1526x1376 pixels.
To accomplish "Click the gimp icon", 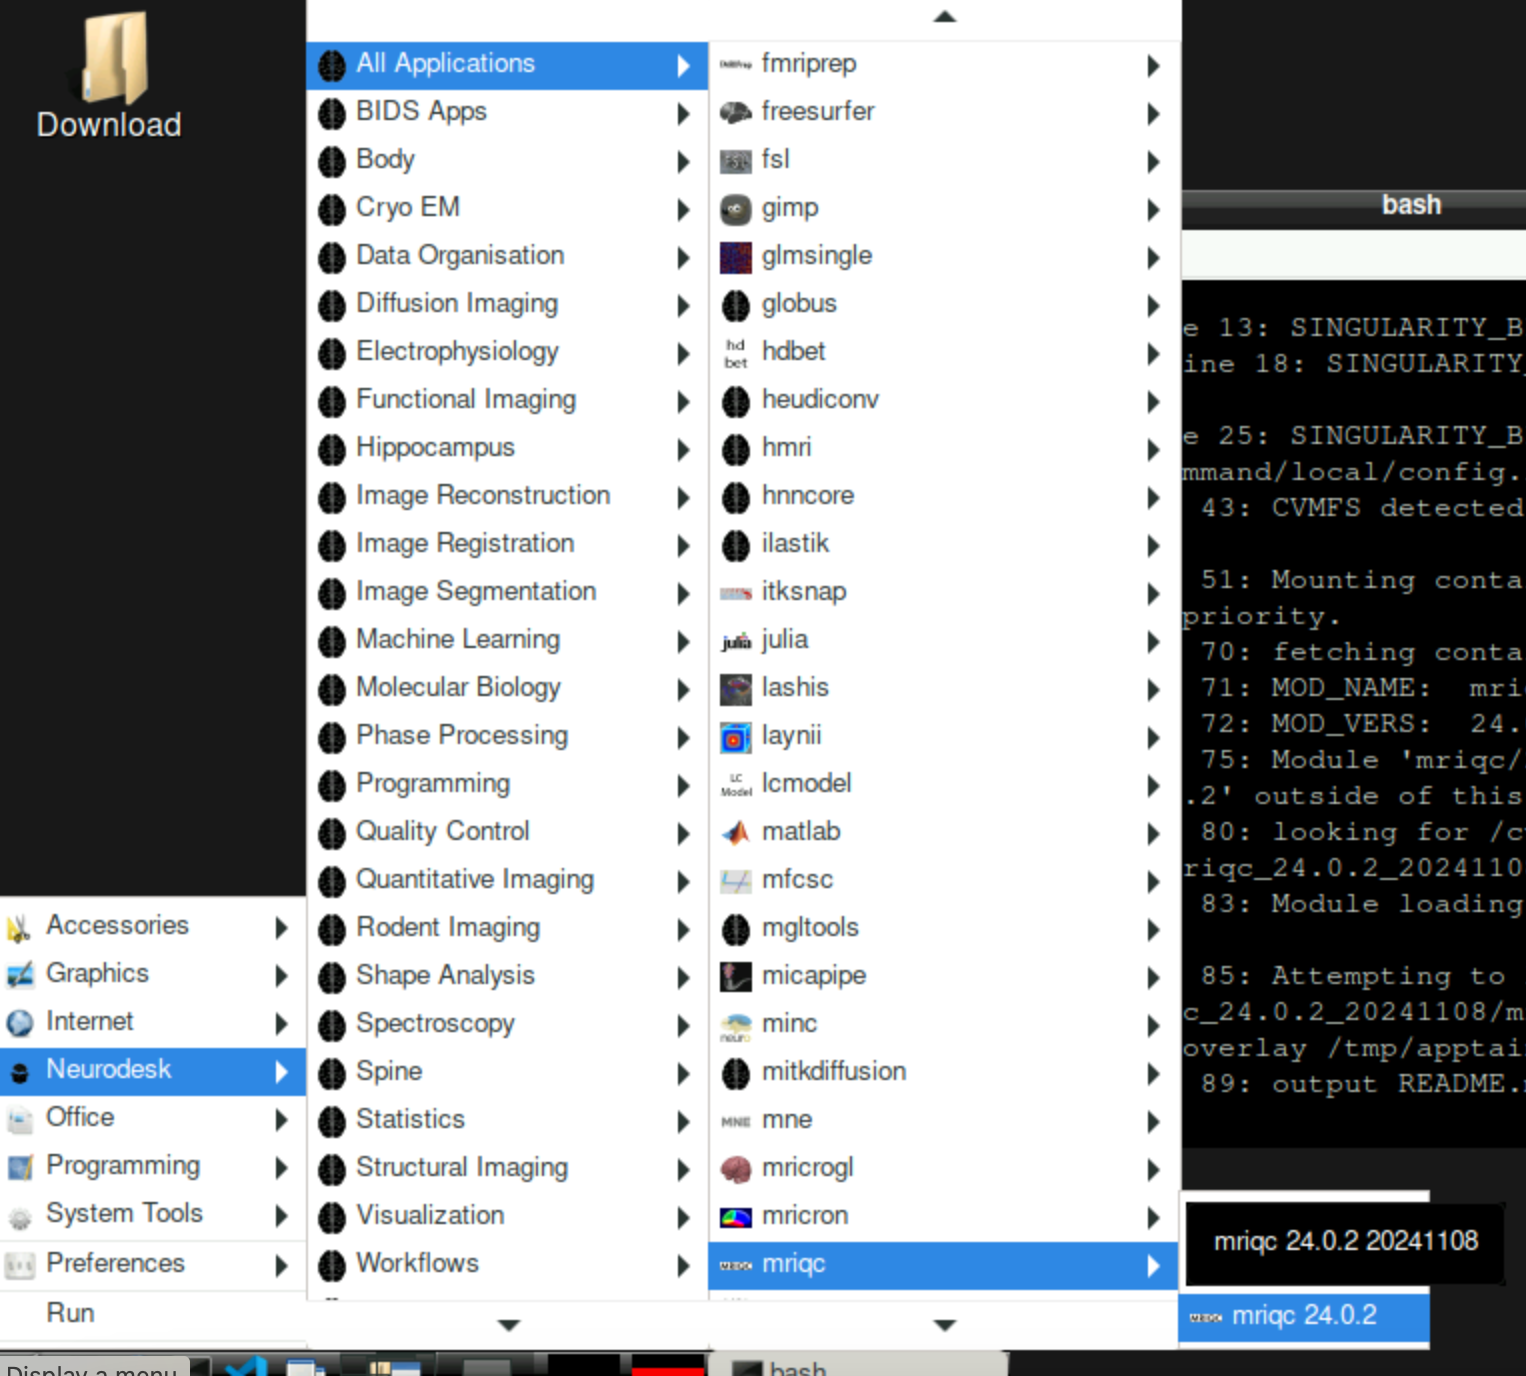I will pyautogui.click(x=735, y=209).
